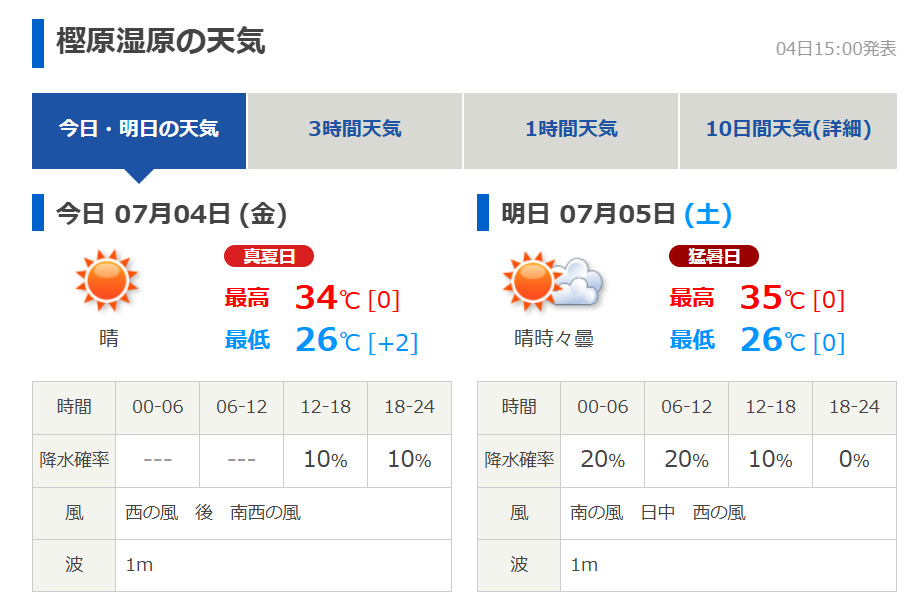Click the blue marker beside 明日 07月05日
The width and height of the screenshot is (911, 601).
483,213
